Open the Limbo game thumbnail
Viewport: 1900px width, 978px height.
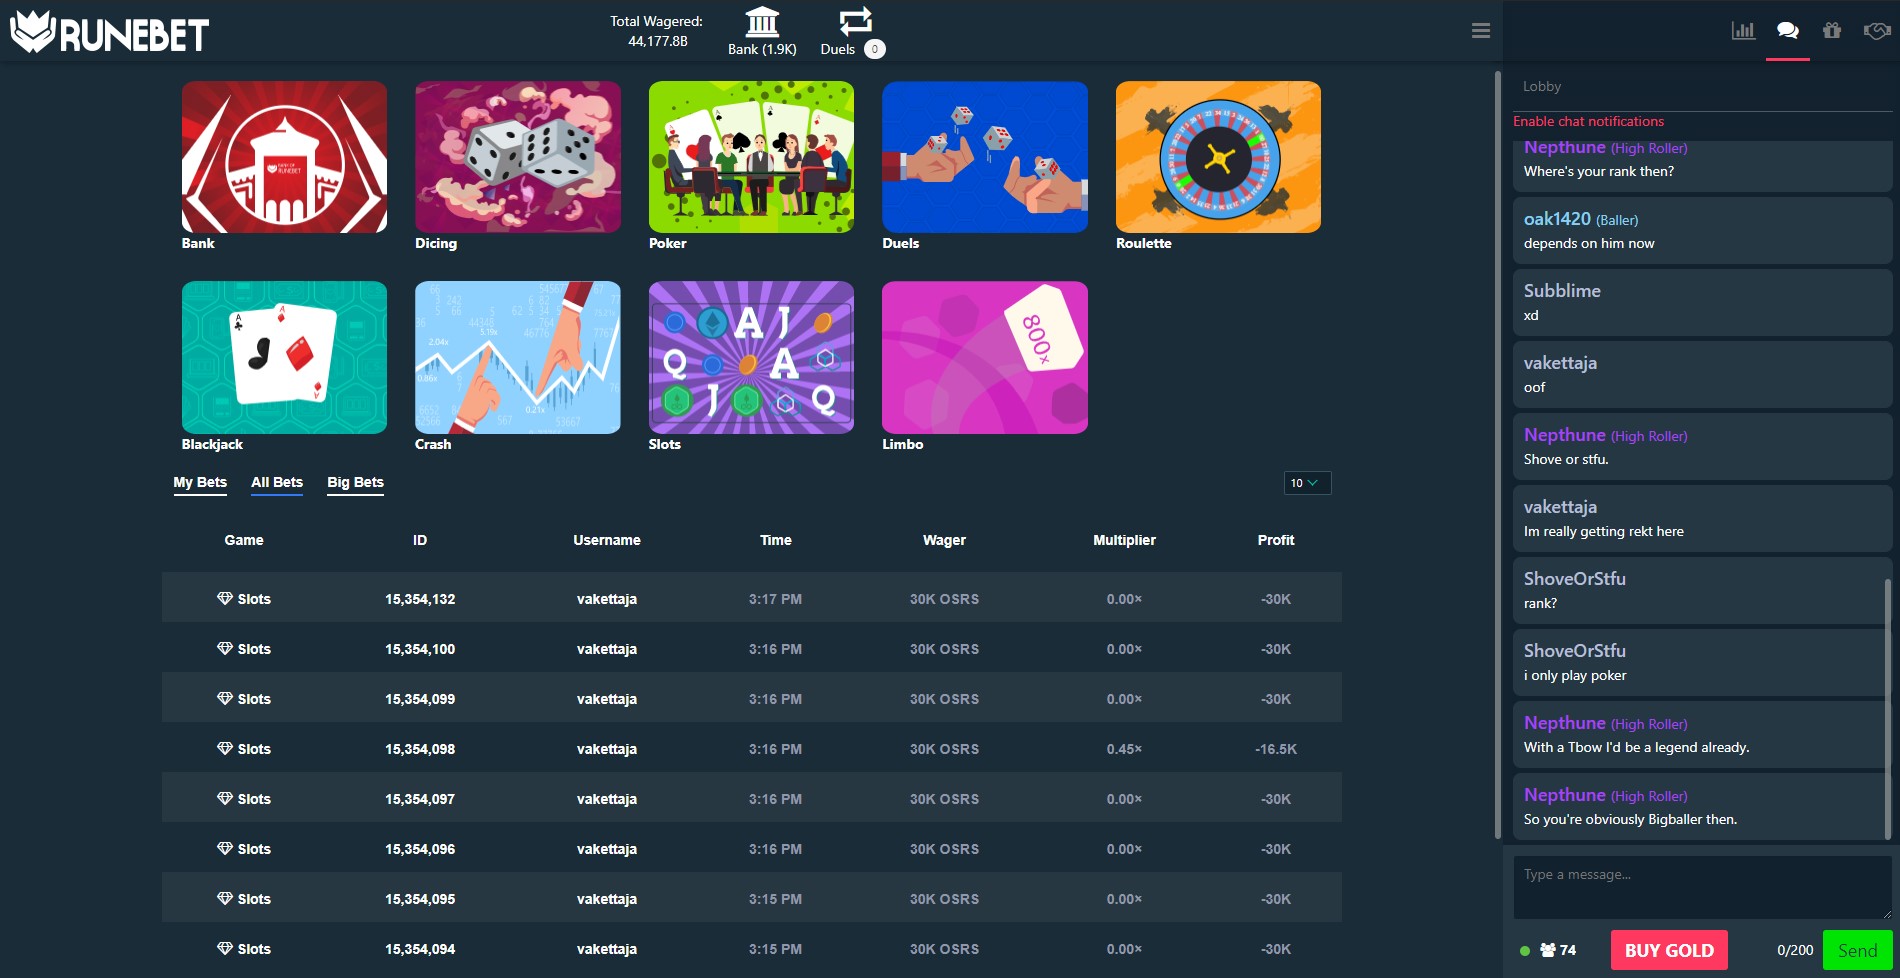tap(985, 357)
